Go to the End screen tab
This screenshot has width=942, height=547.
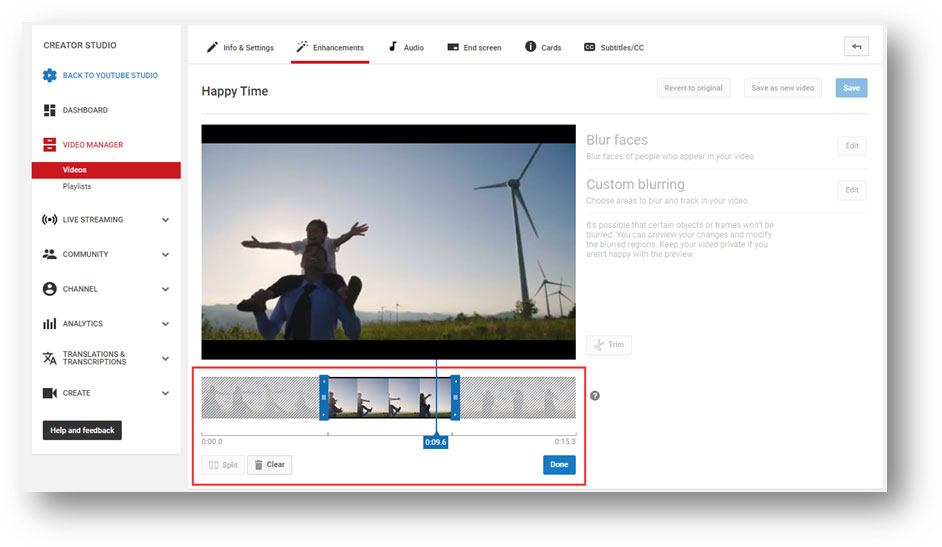[x=474, y=47]
